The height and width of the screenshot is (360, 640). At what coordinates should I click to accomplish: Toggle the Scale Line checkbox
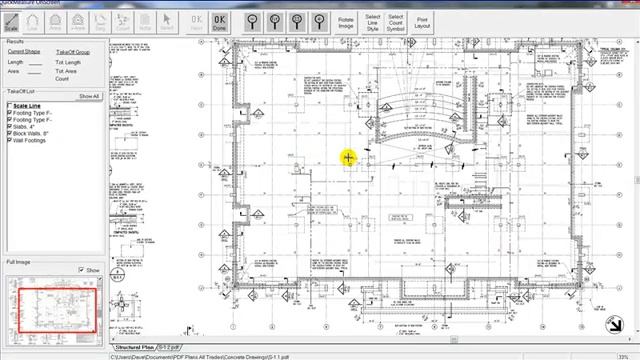[9, 106]
